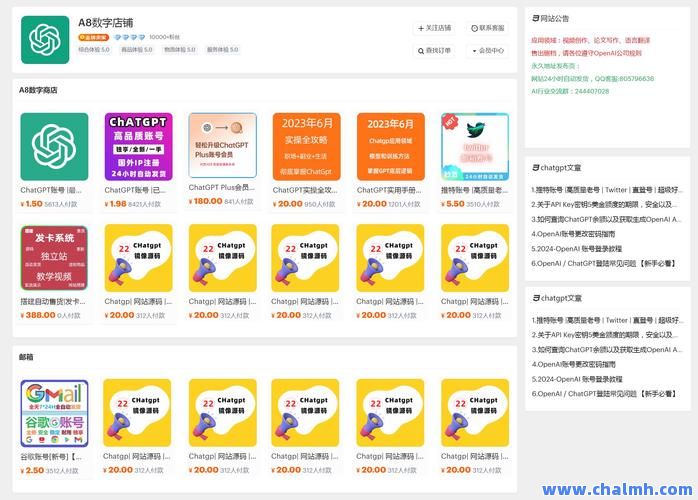The image size is (698, 500).
Task: Click the 综合体验 5.0 rating tag
Action: [x=94, y=49]
